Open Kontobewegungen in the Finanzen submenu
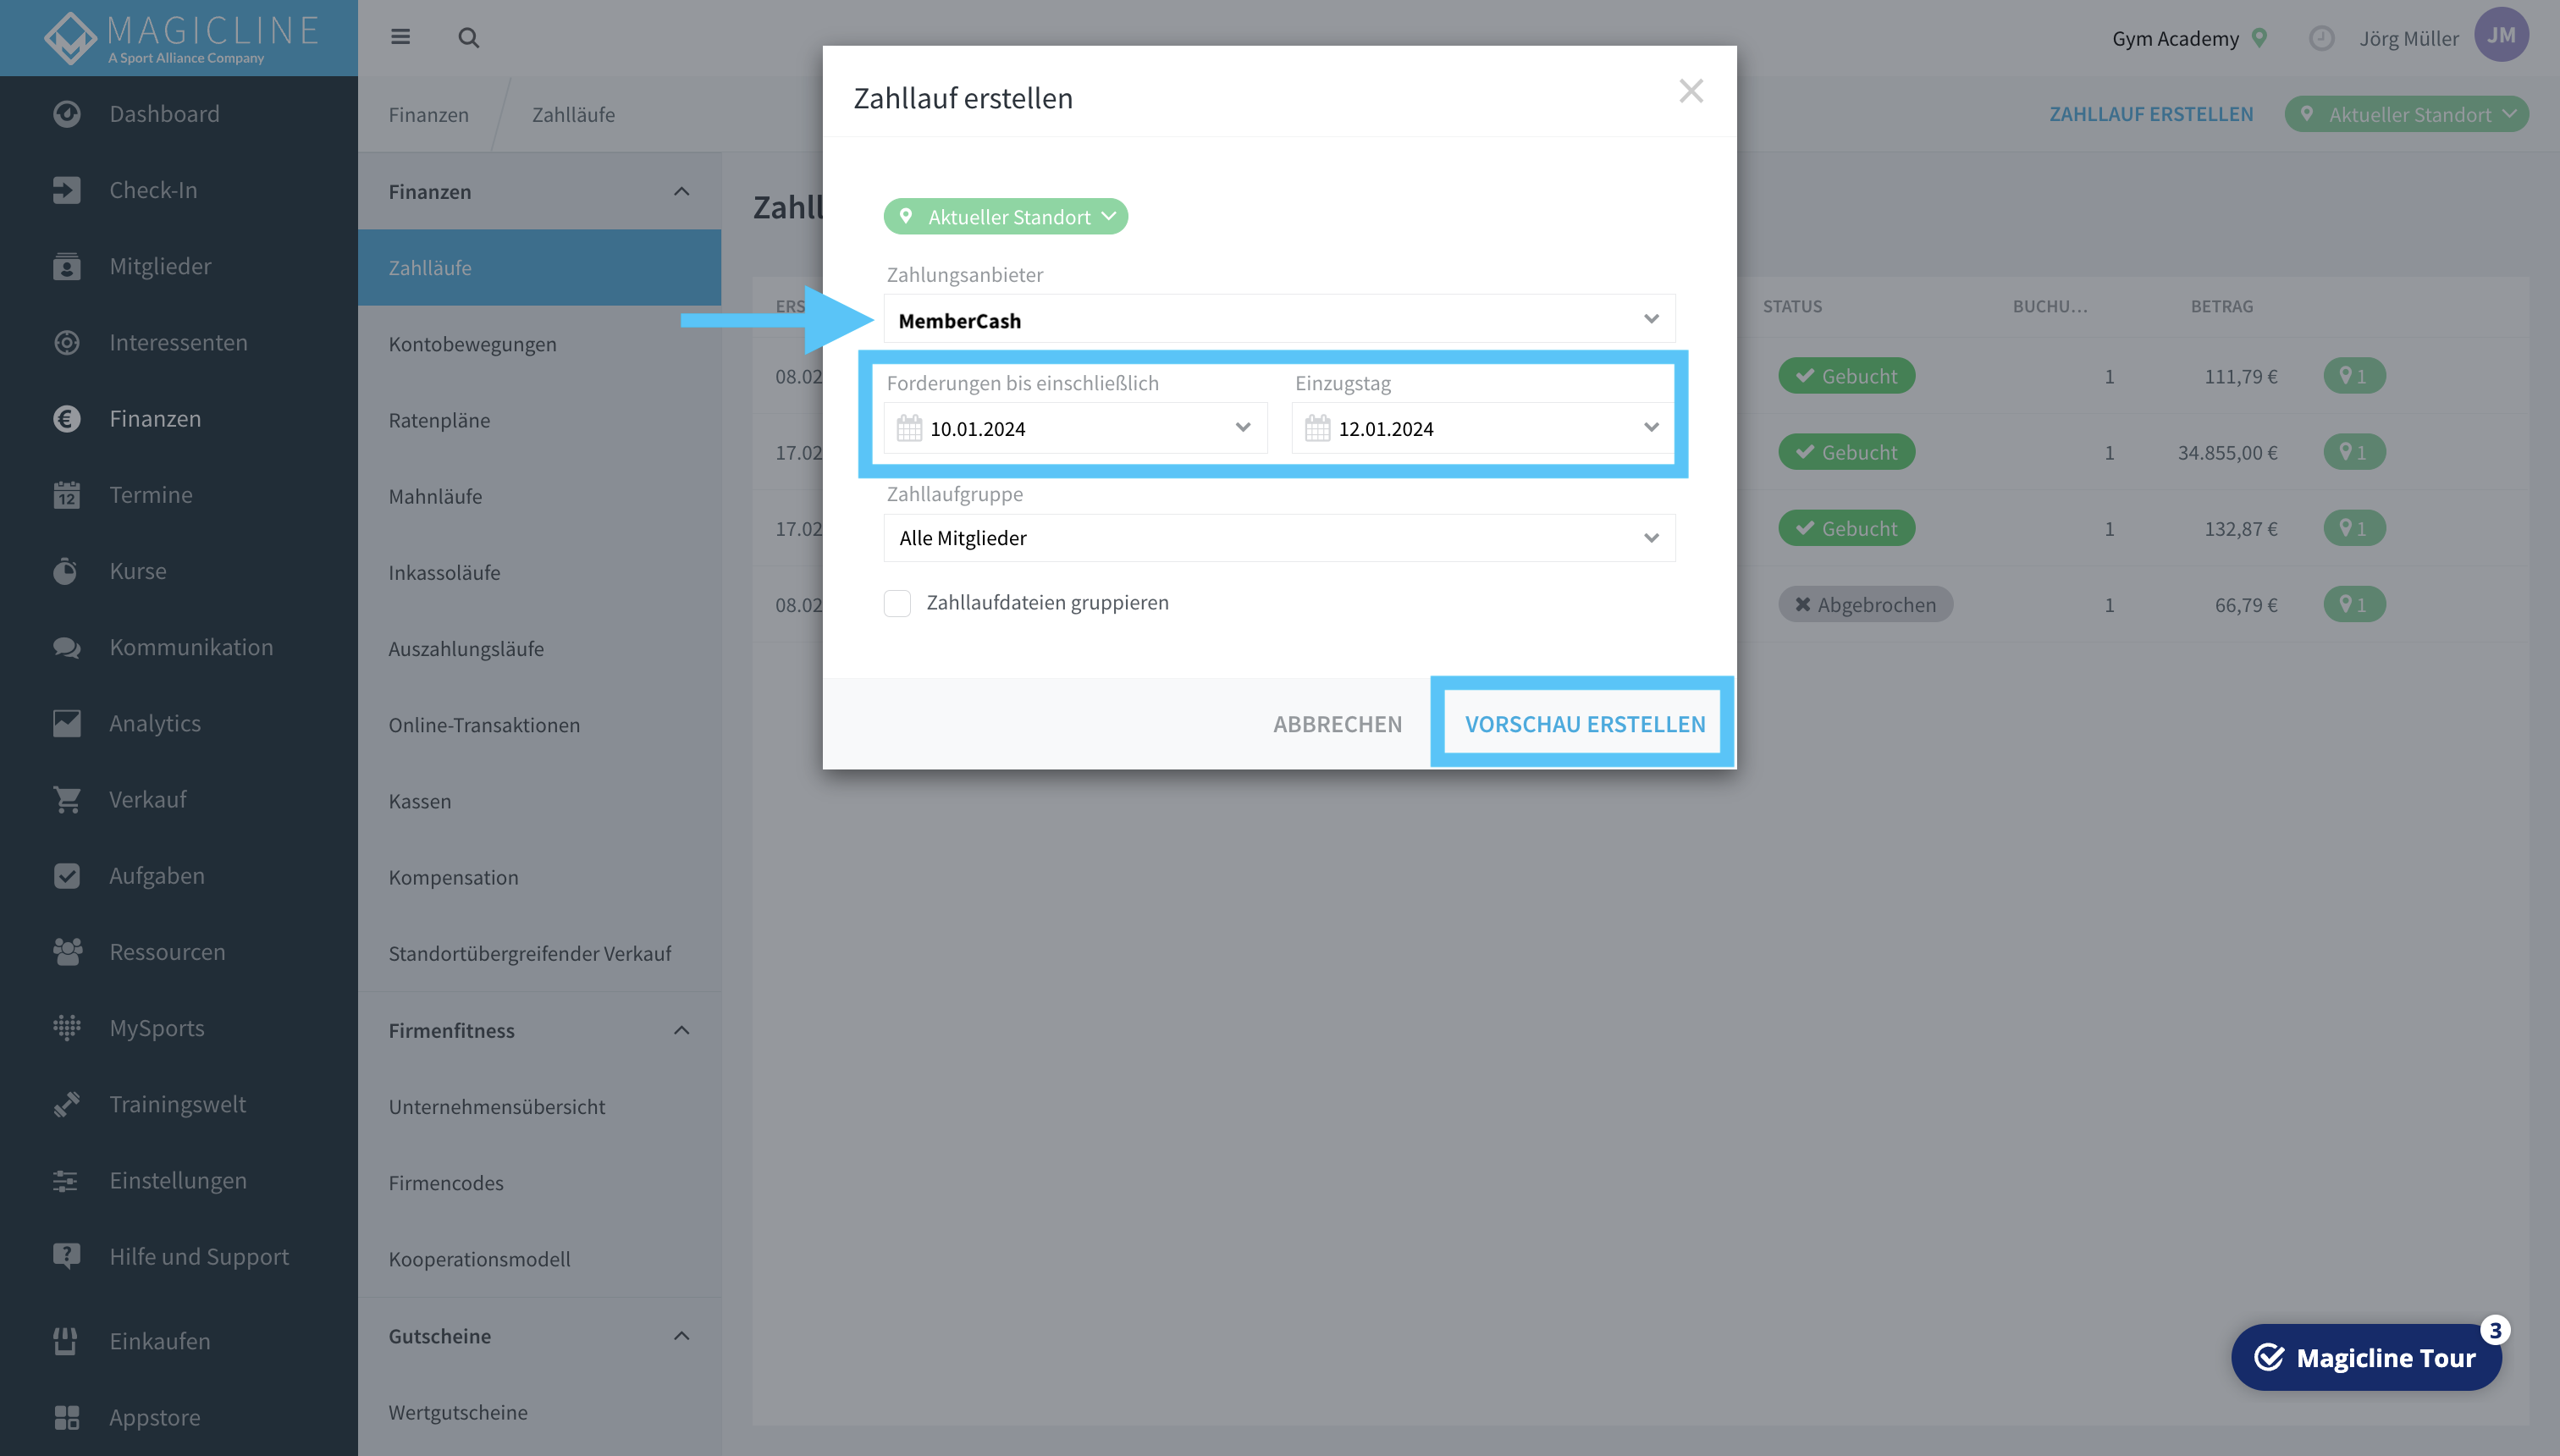 472,344
